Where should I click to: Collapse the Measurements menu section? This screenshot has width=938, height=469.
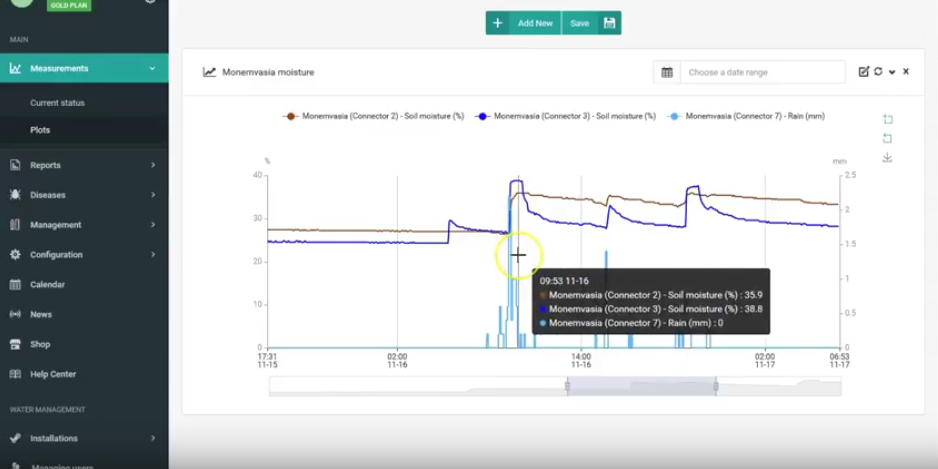152,69
